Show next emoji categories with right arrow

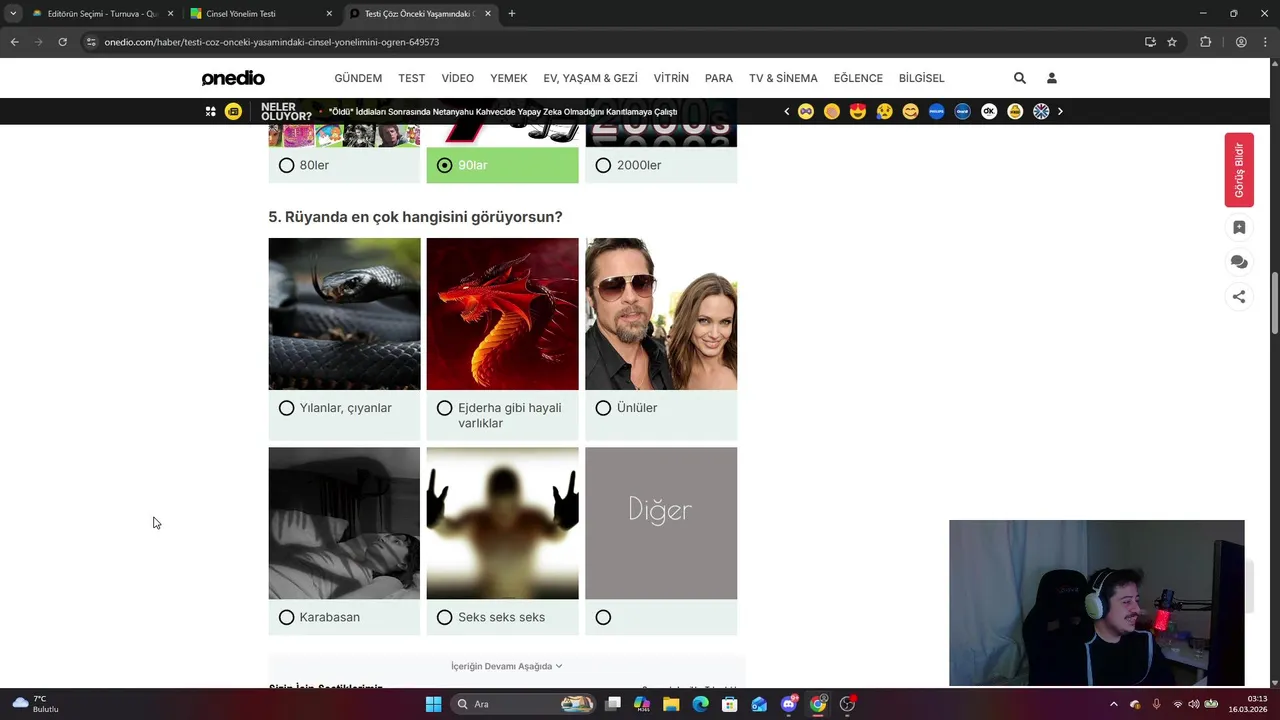[x=1060, y=111]
